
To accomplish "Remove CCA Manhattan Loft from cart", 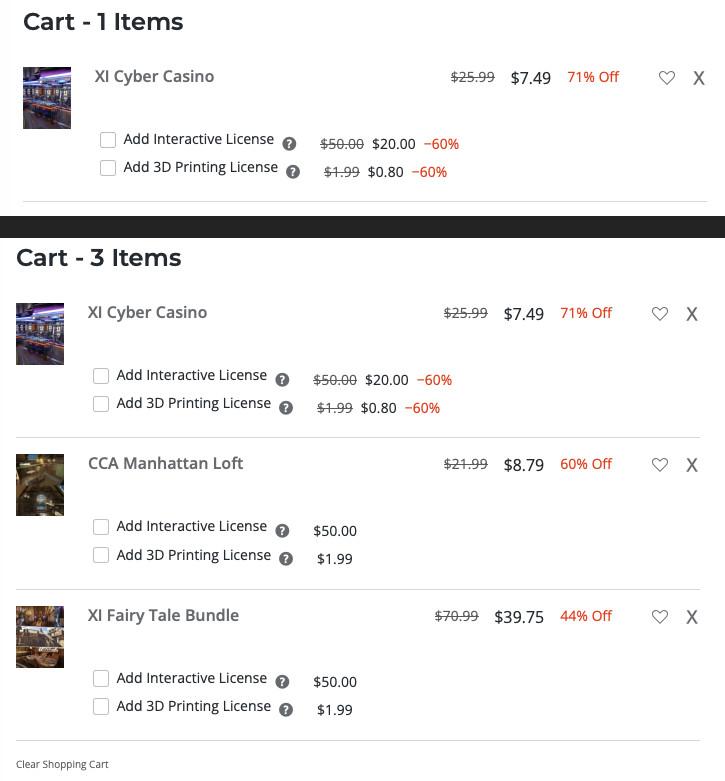I will (x=692, y=465).
